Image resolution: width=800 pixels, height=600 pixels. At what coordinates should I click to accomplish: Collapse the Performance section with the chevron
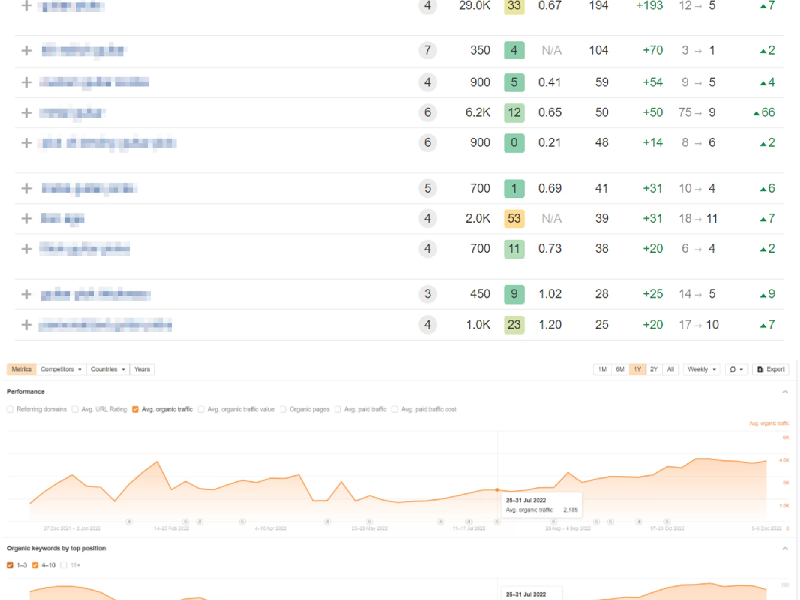pyautogui.click(x=784, y=391)
